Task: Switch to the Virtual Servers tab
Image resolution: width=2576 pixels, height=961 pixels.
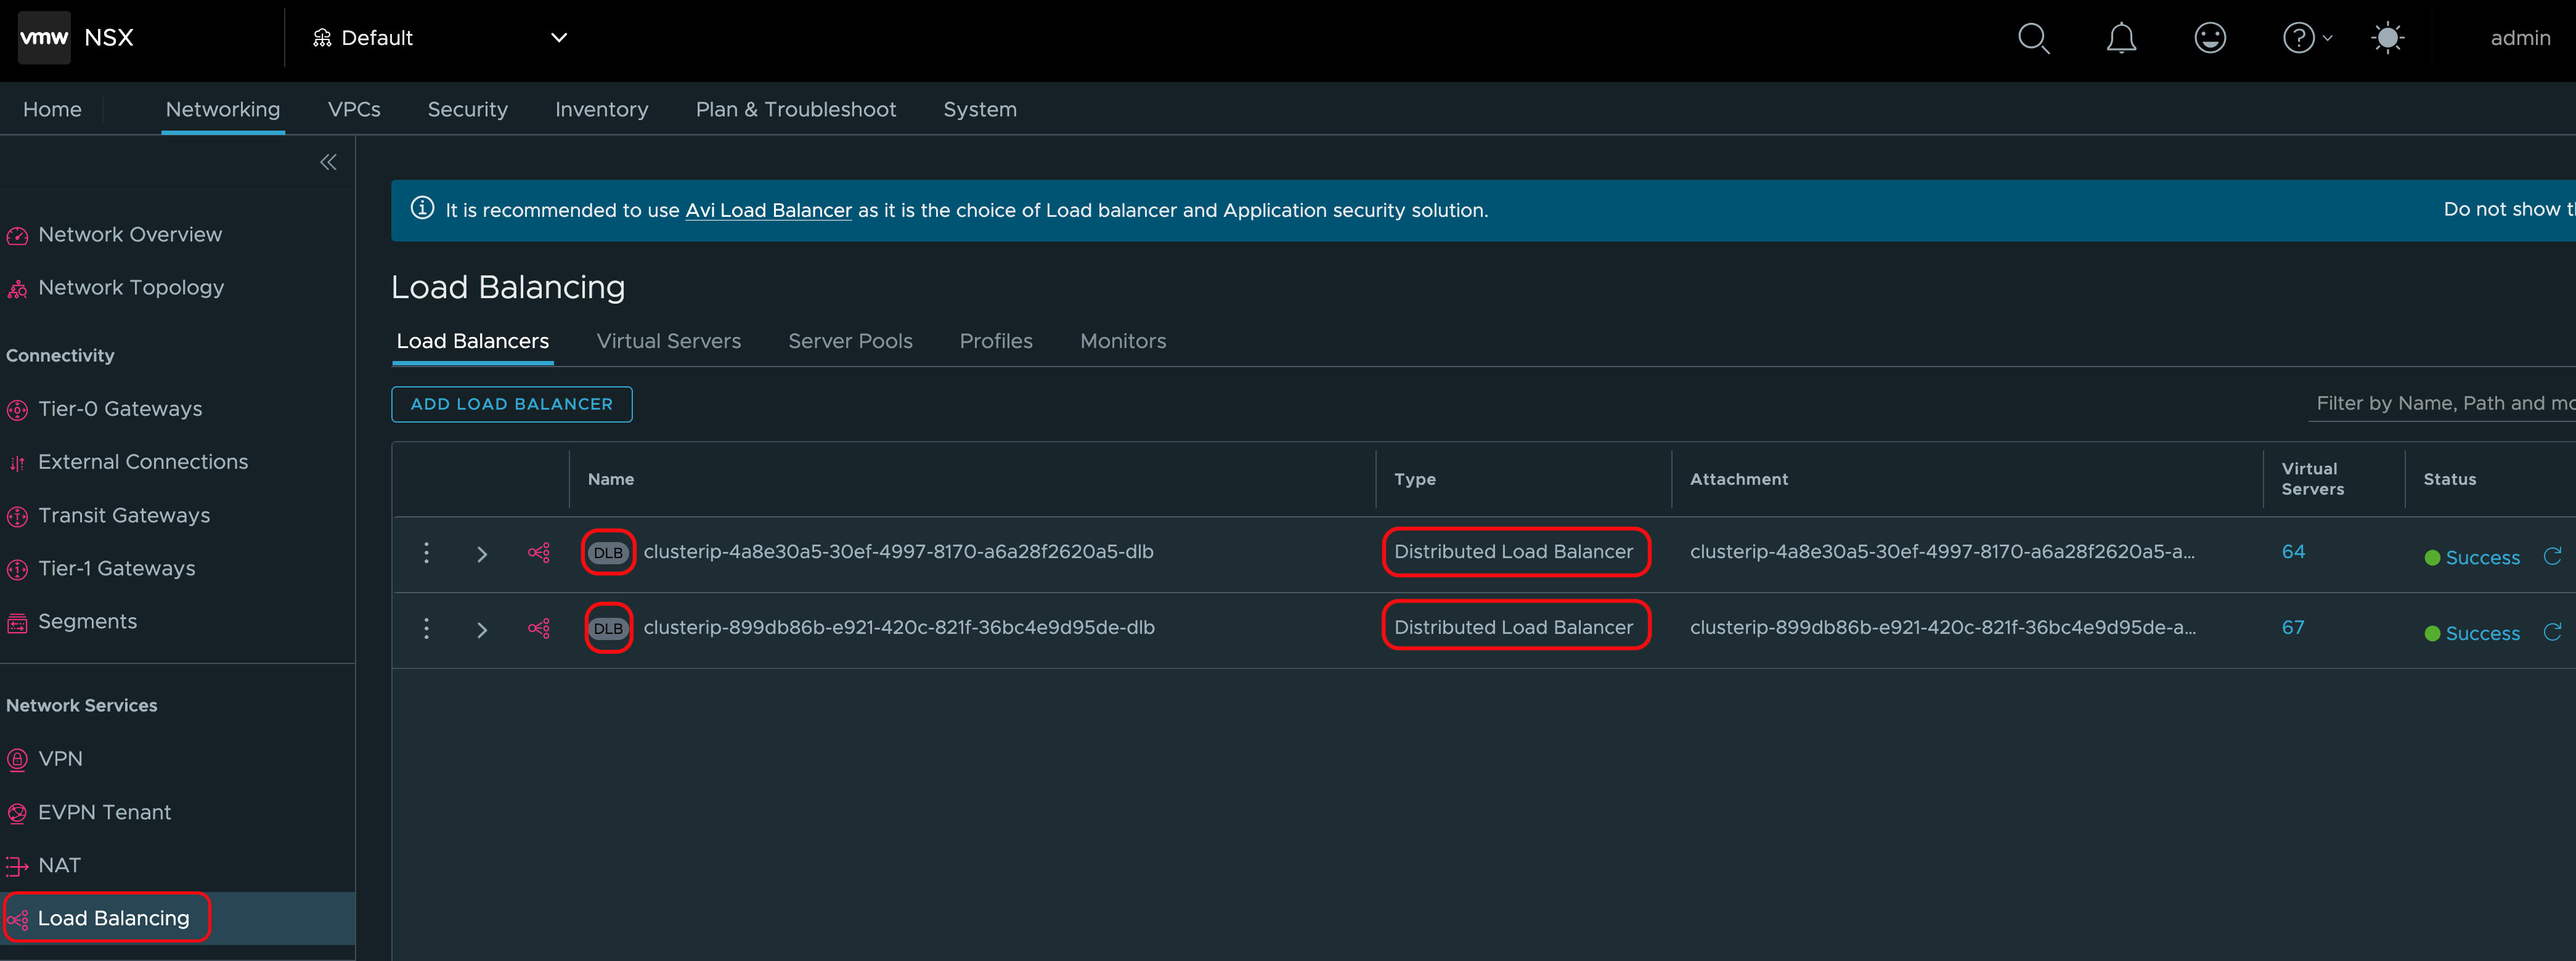Action: [668, 341]
